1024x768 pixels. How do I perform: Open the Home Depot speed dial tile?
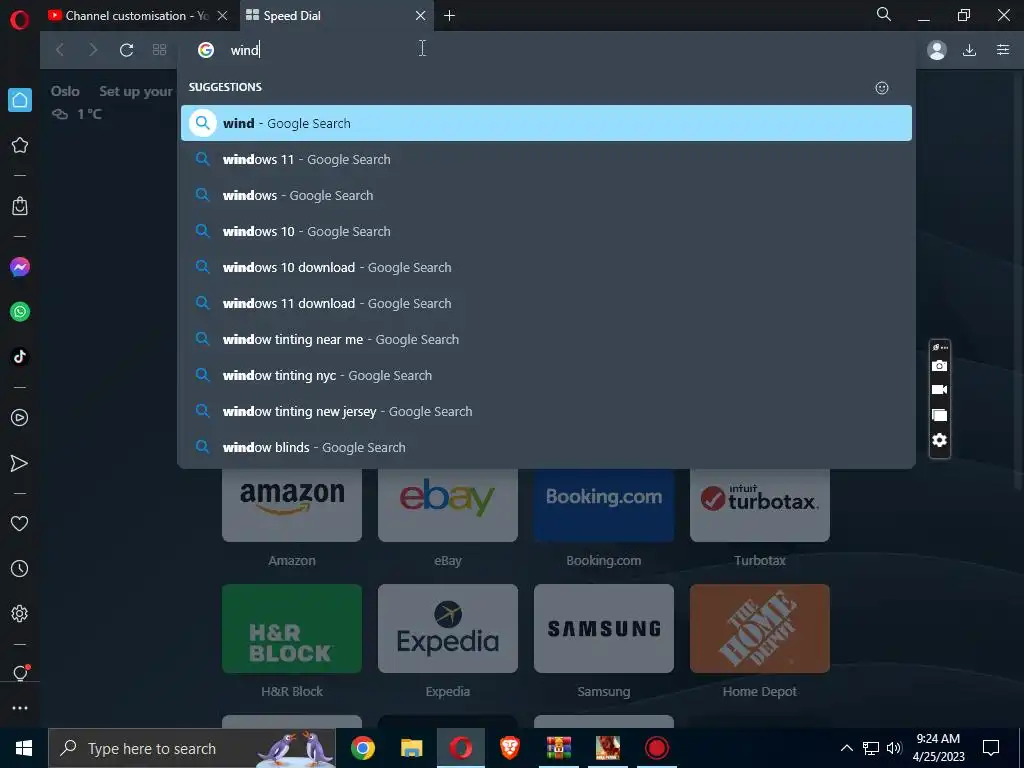(760, 628)
